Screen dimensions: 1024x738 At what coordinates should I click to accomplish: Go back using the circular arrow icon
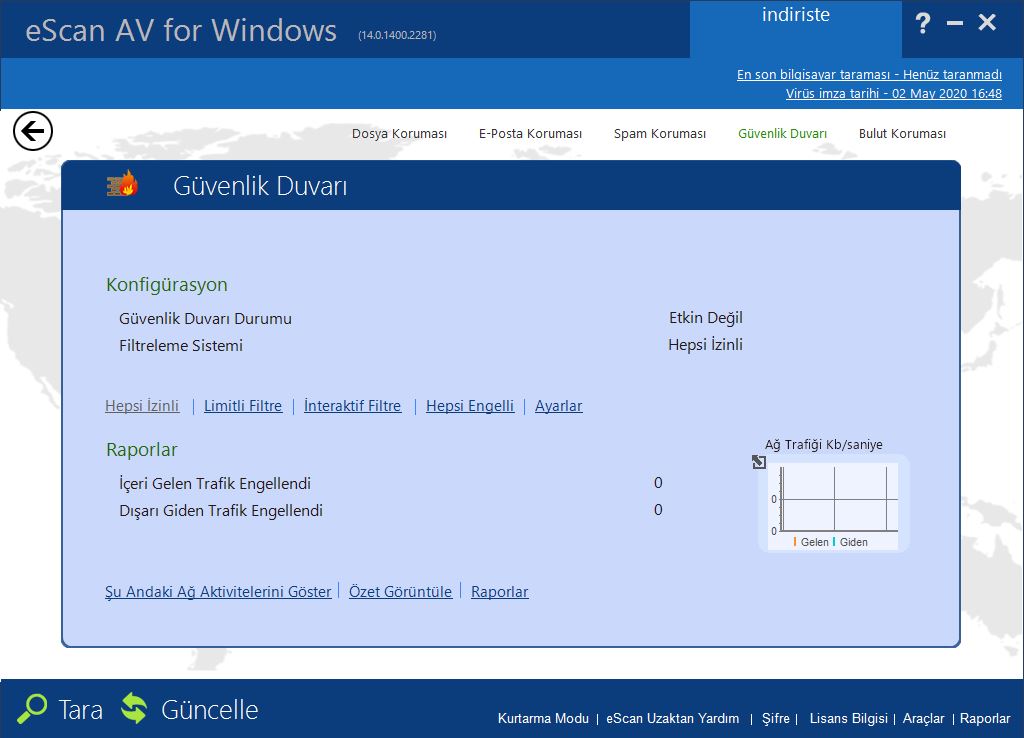pyautogui.click(x=33, y=131)
